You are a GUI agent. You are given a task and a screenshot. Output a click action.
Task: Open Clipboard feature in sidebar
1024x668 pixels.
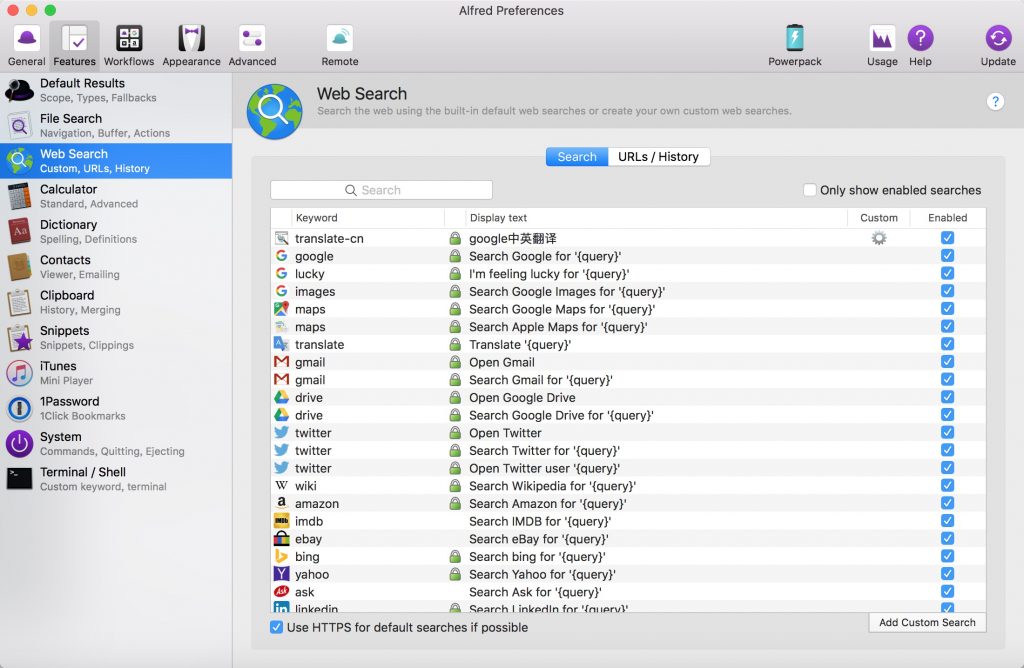pos(116,302)
